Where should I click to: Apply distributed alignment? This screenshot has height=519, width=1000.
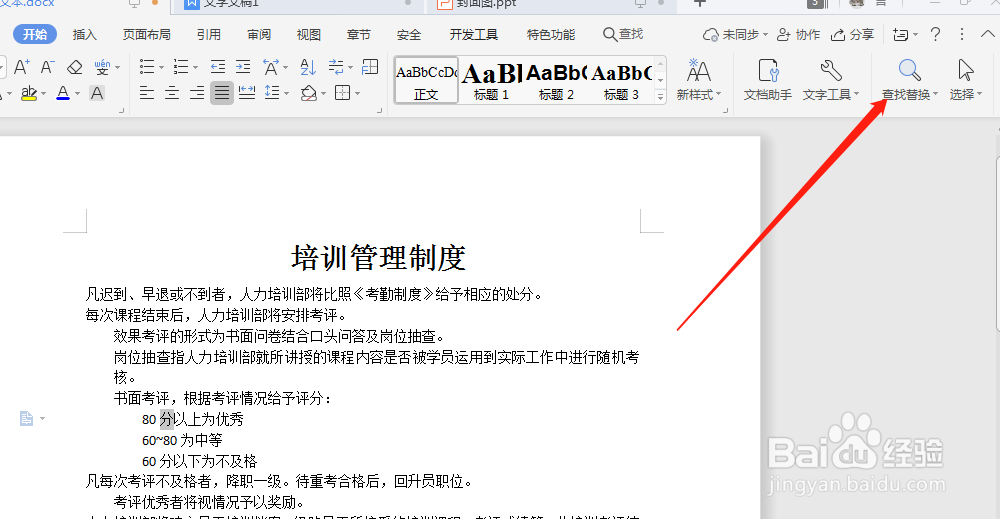pyautogui.click(x=247, y=93)
